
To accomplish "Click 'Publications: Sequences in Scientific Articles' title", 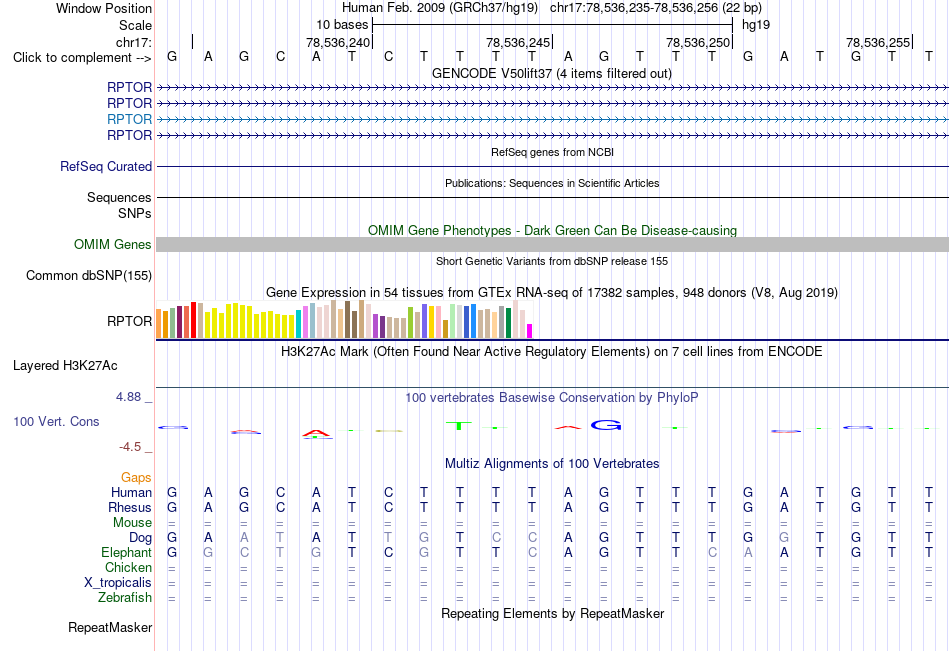I will pos(552,183).
